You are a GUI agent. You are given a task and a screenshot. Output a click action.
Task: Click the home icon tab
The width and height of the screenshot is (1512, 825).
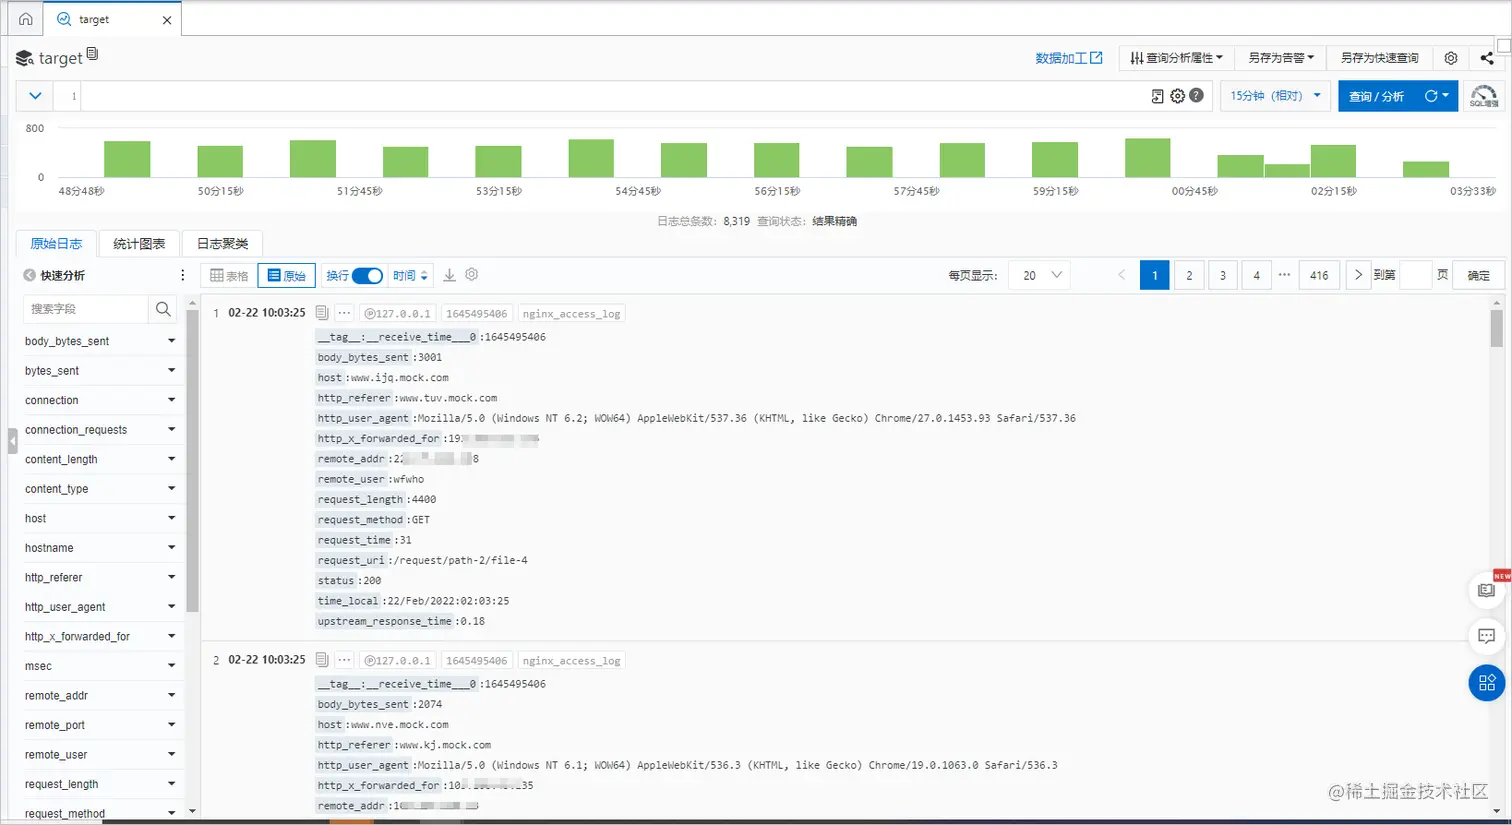pos(25,19)
